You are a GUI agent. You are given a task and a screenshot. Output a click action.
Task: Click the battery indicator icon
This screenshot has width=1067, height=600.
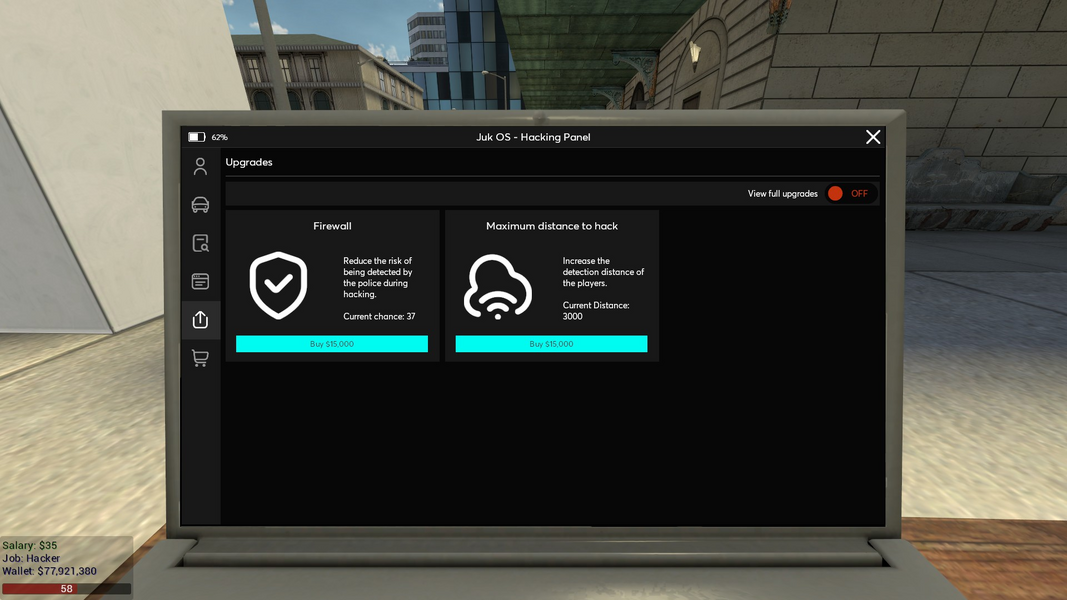click(x=197, y=137)
